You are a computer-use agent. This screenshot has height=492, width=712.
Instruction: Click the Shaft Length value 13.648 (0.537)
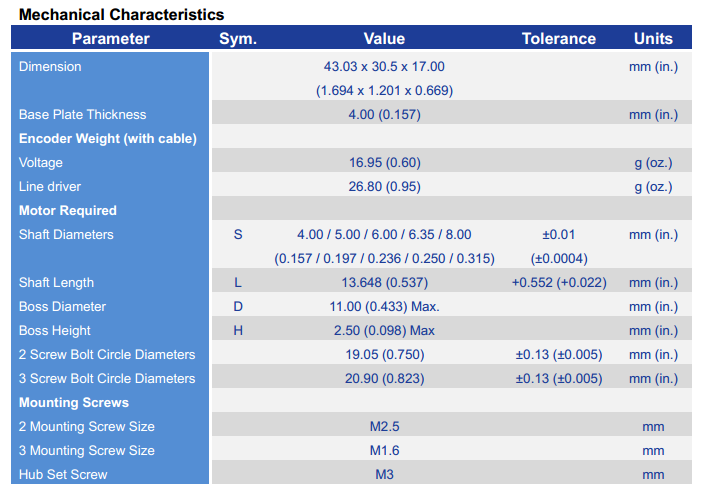point(384,283)
